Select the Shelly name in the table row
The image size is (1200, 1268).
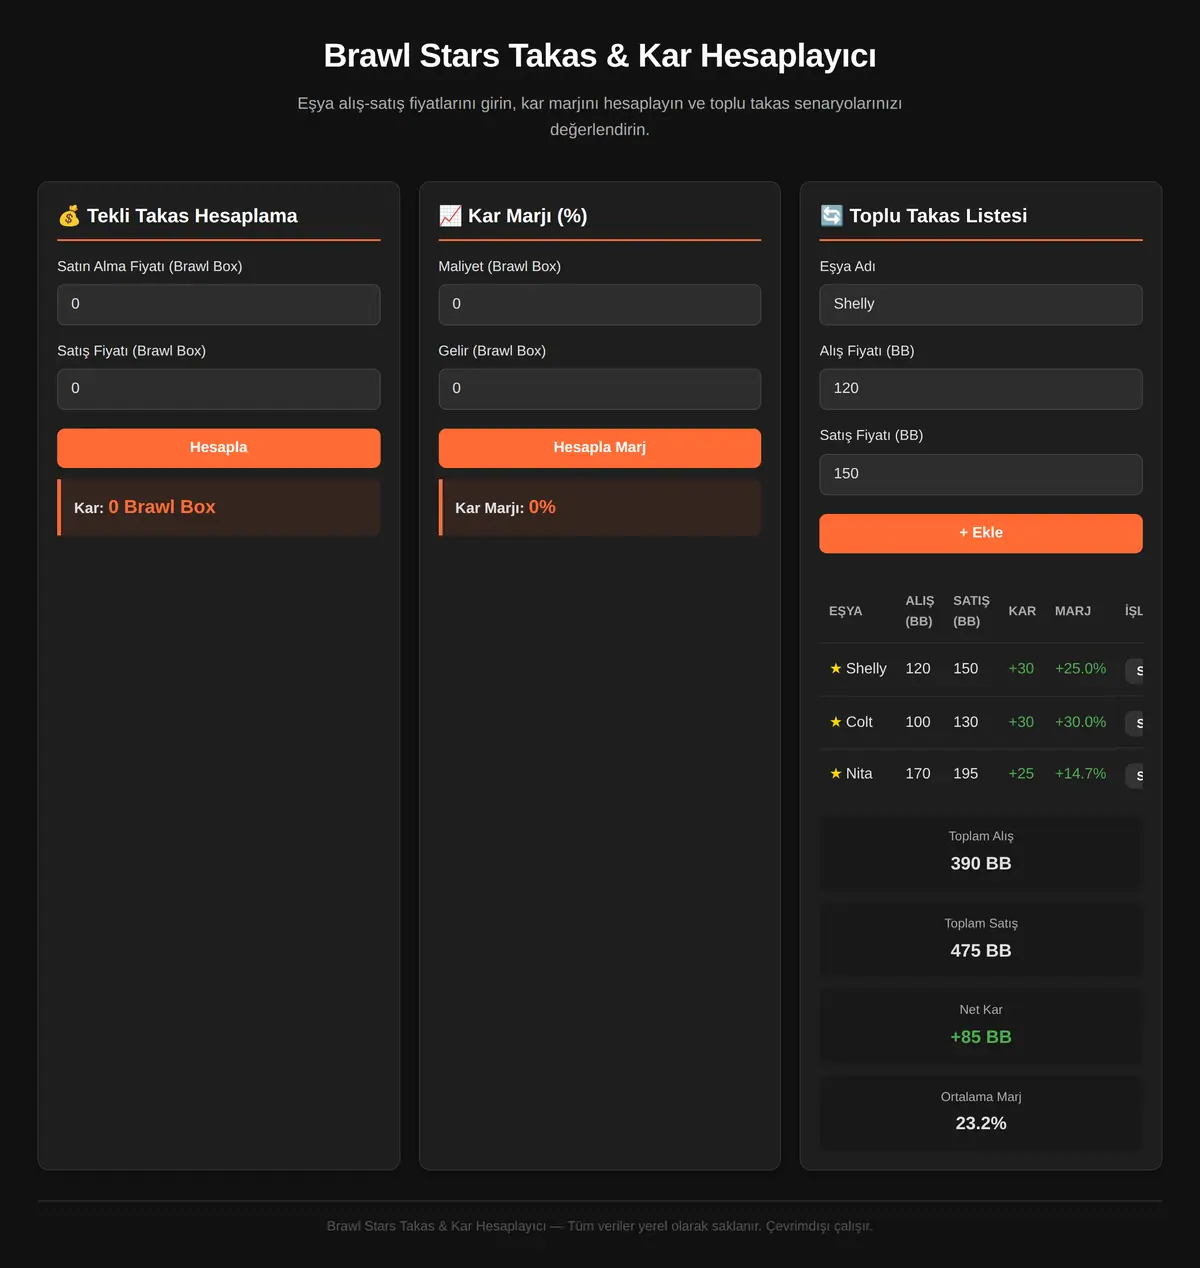coord(866,669)
